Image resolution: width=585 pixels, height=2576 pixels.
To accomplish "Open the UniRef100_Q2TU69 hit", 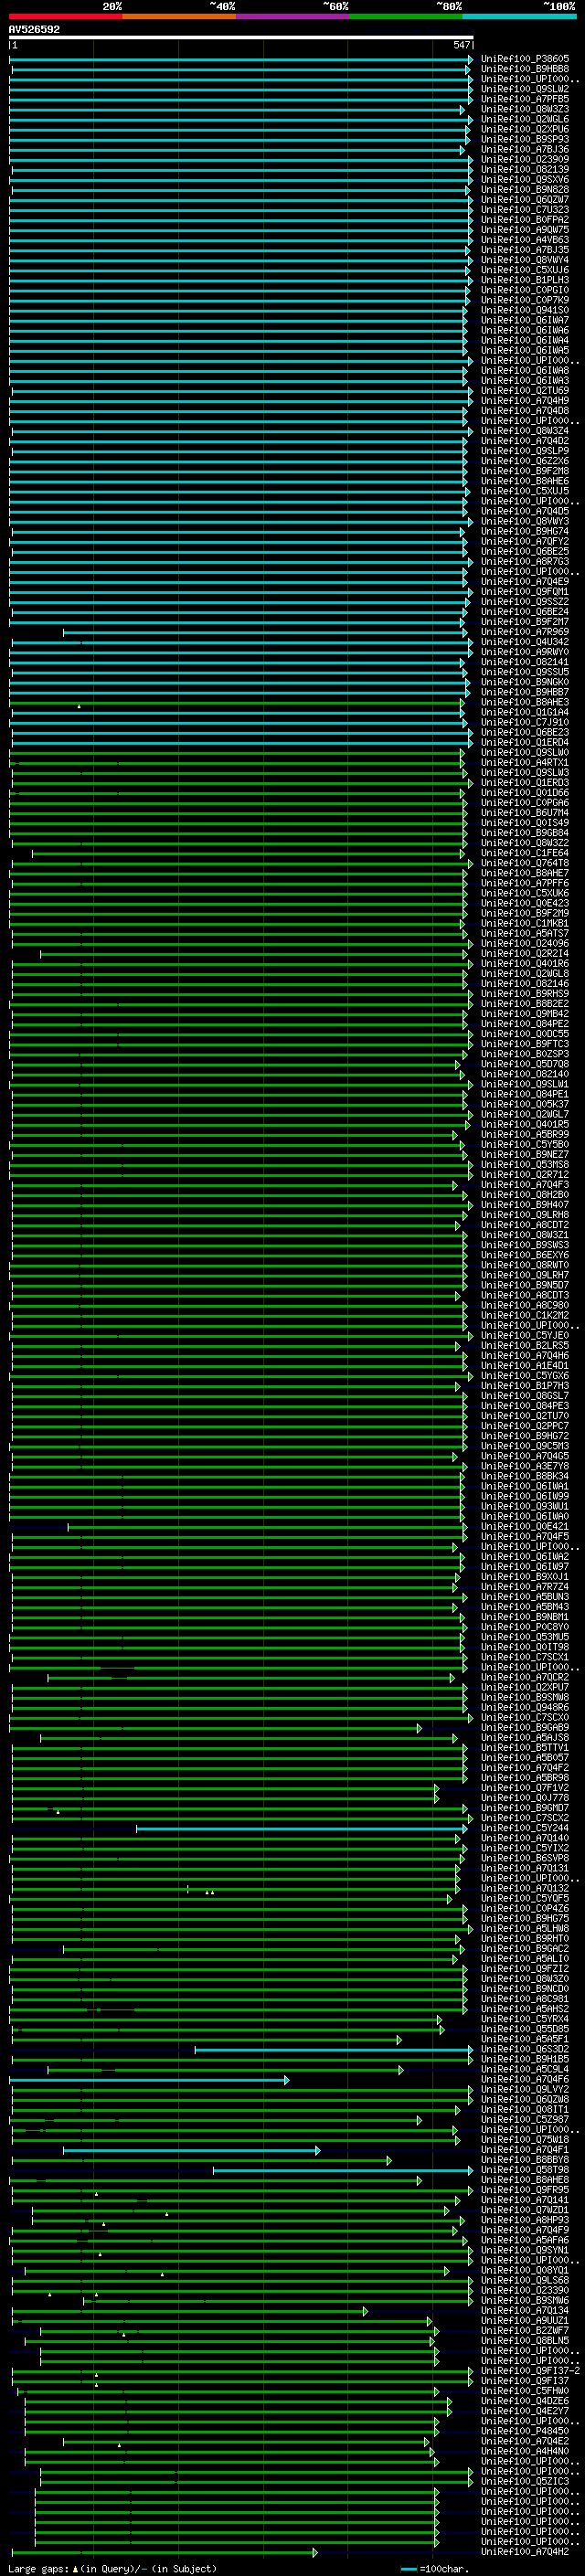I will (525, 390).
